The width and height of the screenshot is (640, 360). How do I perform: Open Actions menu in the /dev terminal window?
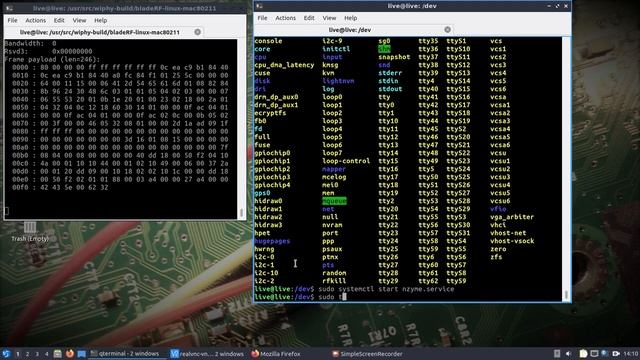pos(285,18)
